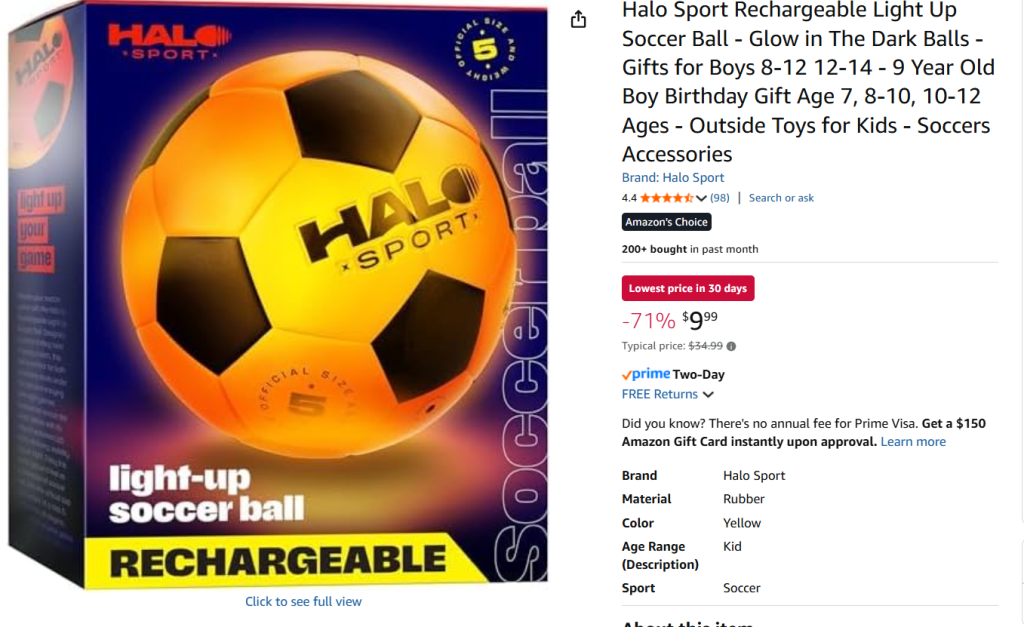Click the star rating graphic
This screenshot has width=1024, height=627.
[667, 198]
